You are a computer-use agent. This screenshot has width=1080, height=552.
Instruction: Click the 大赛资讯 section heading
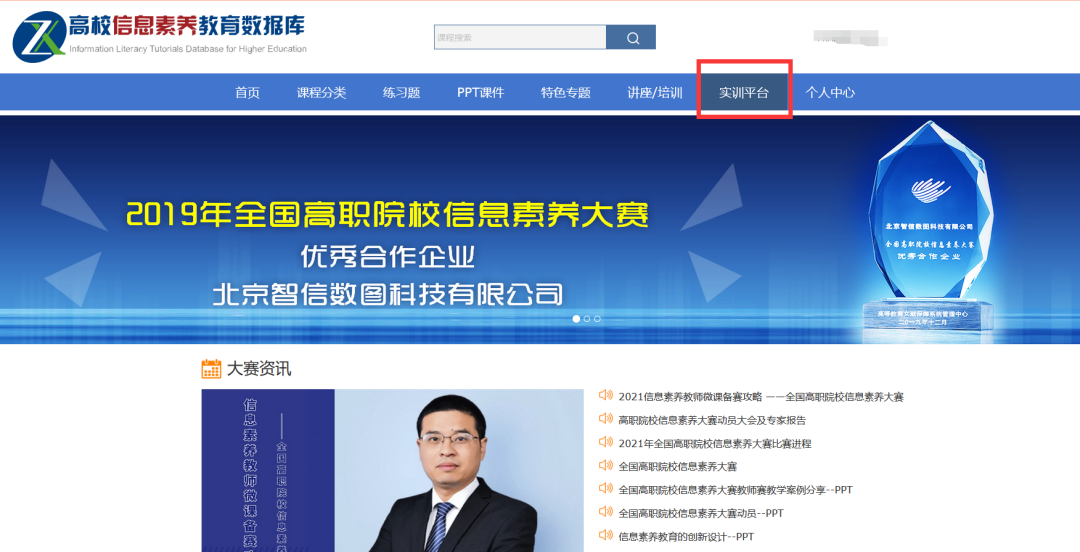259,369
